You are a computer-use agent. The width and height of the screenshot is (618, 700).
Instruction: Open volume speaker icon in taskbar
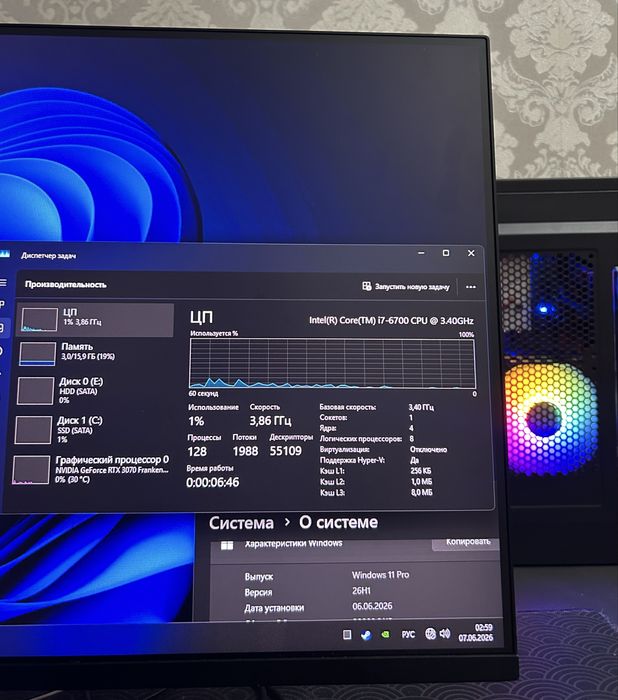click(x=445, y=633)
